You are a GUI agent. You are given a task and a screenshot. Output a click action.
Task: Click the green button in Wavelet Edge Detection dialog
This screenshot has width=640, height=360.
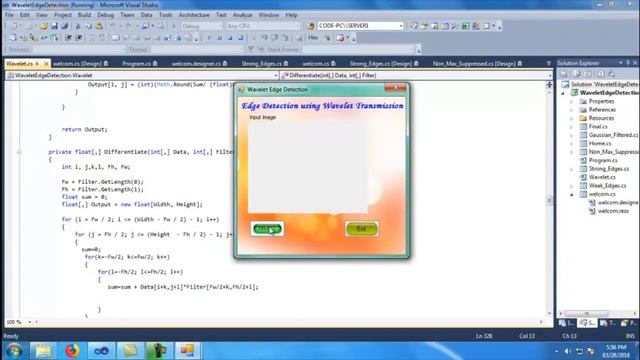267,229
